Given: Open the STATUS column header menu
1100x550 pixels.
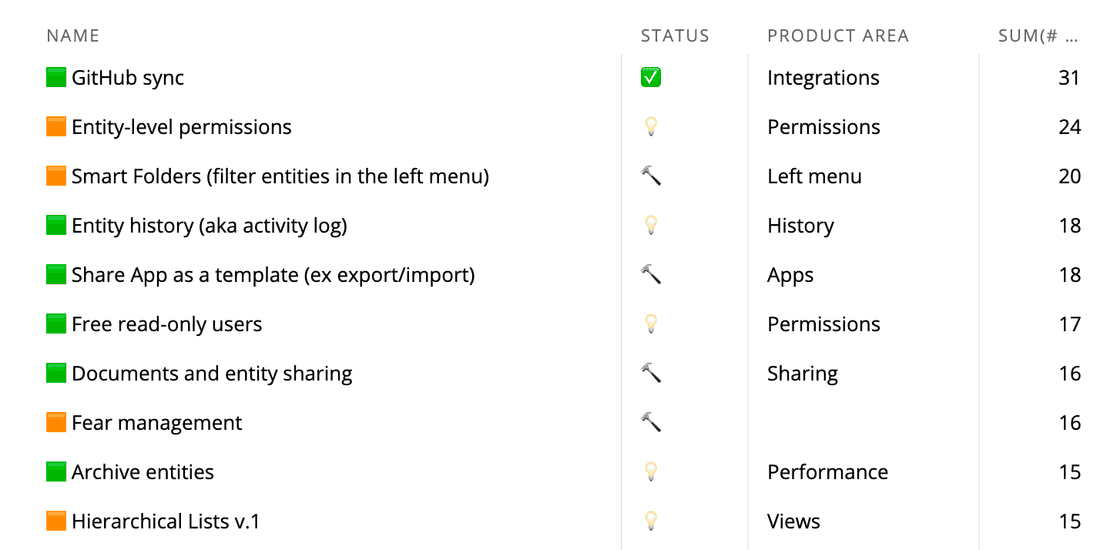Looking at the screenshot, I should pyautogui.click(x=675, y=36).
